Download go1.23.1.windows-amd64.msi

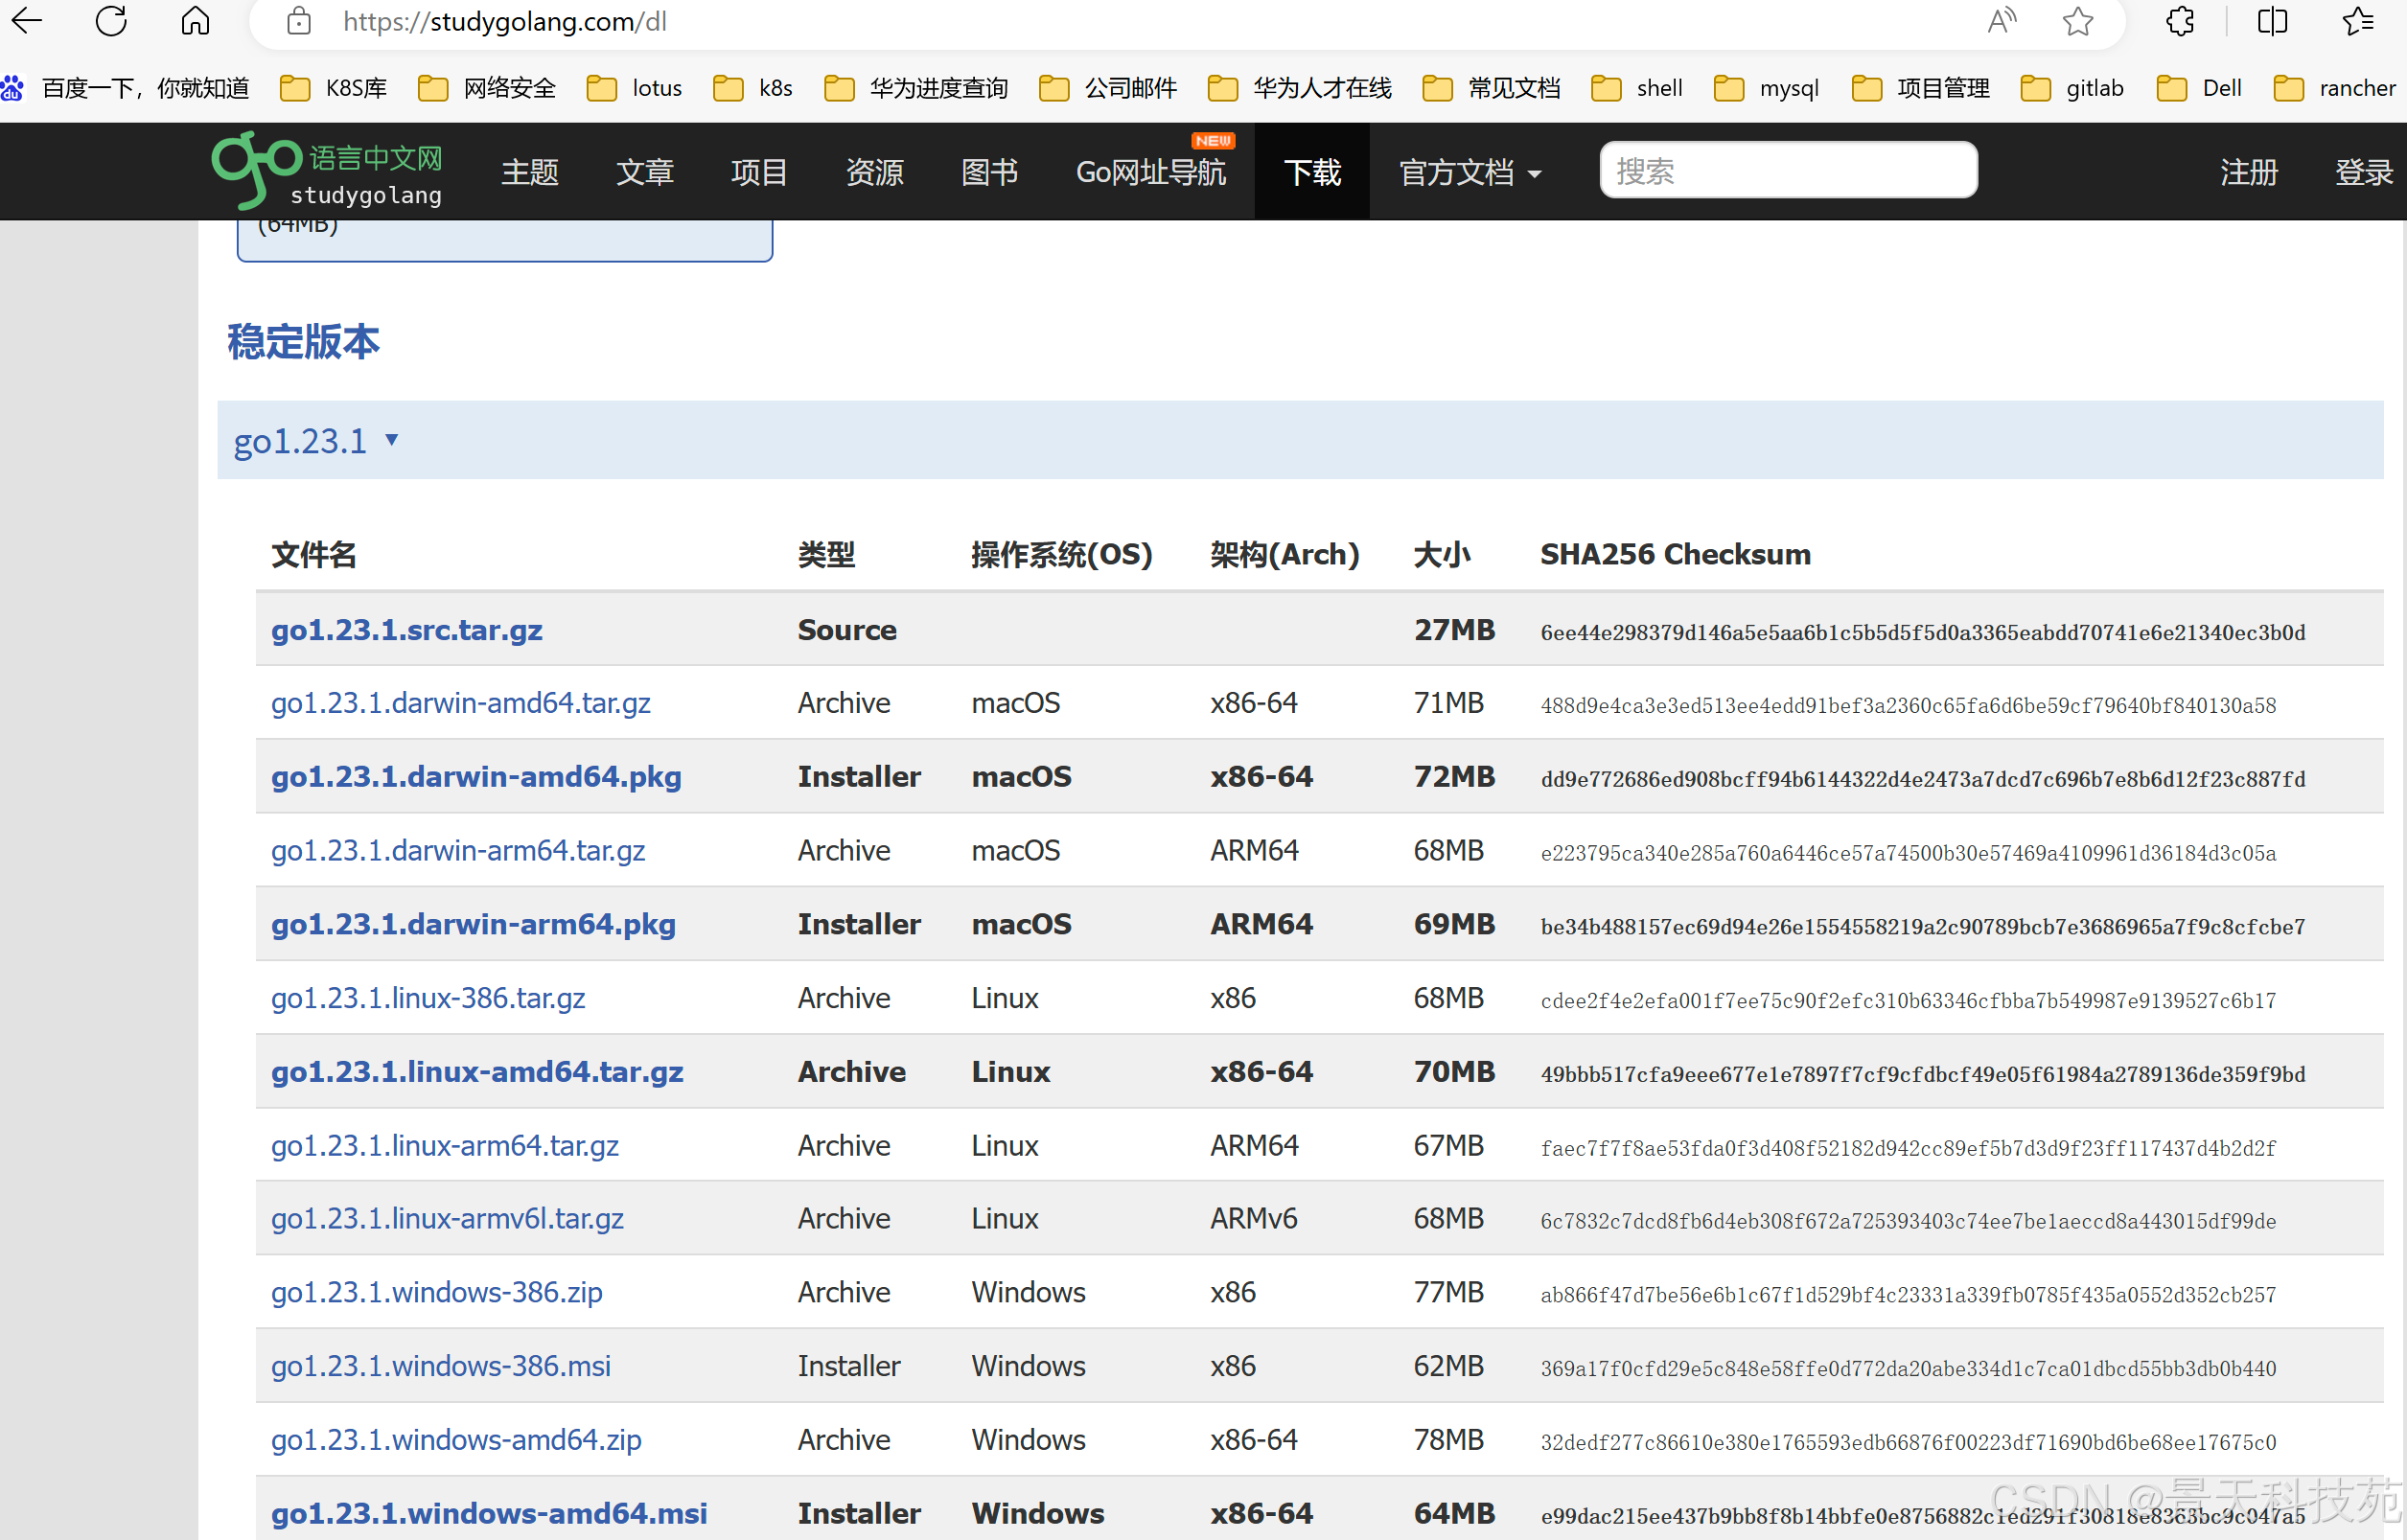click(489, 1513)
